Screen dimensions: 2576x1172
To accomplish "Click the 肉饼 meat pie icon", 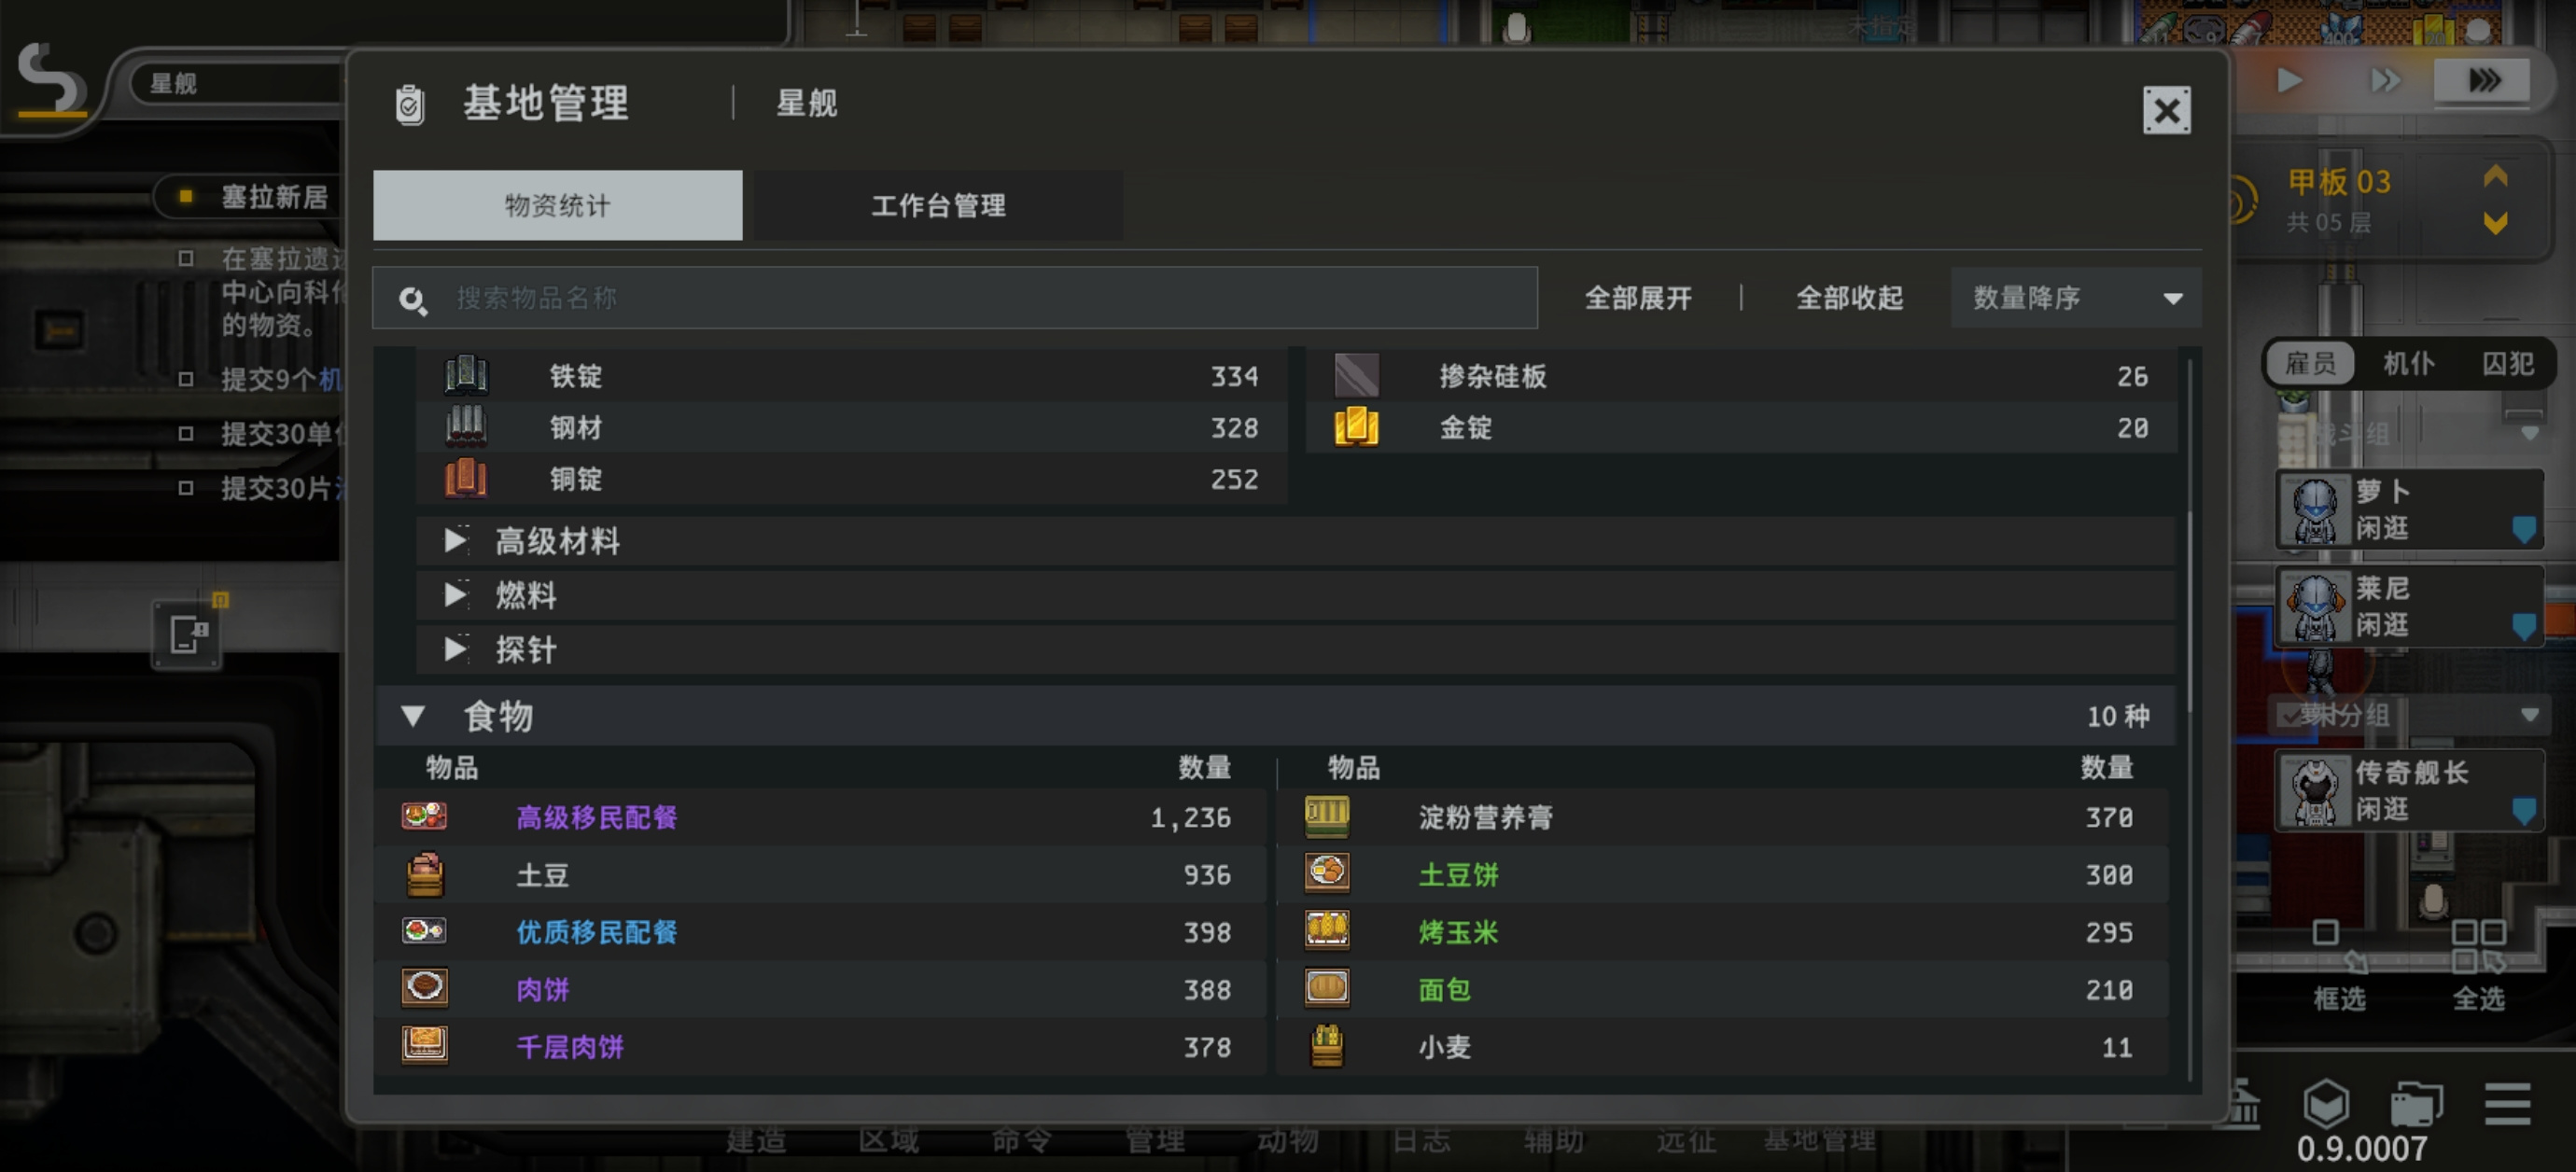I will point(424,988).
